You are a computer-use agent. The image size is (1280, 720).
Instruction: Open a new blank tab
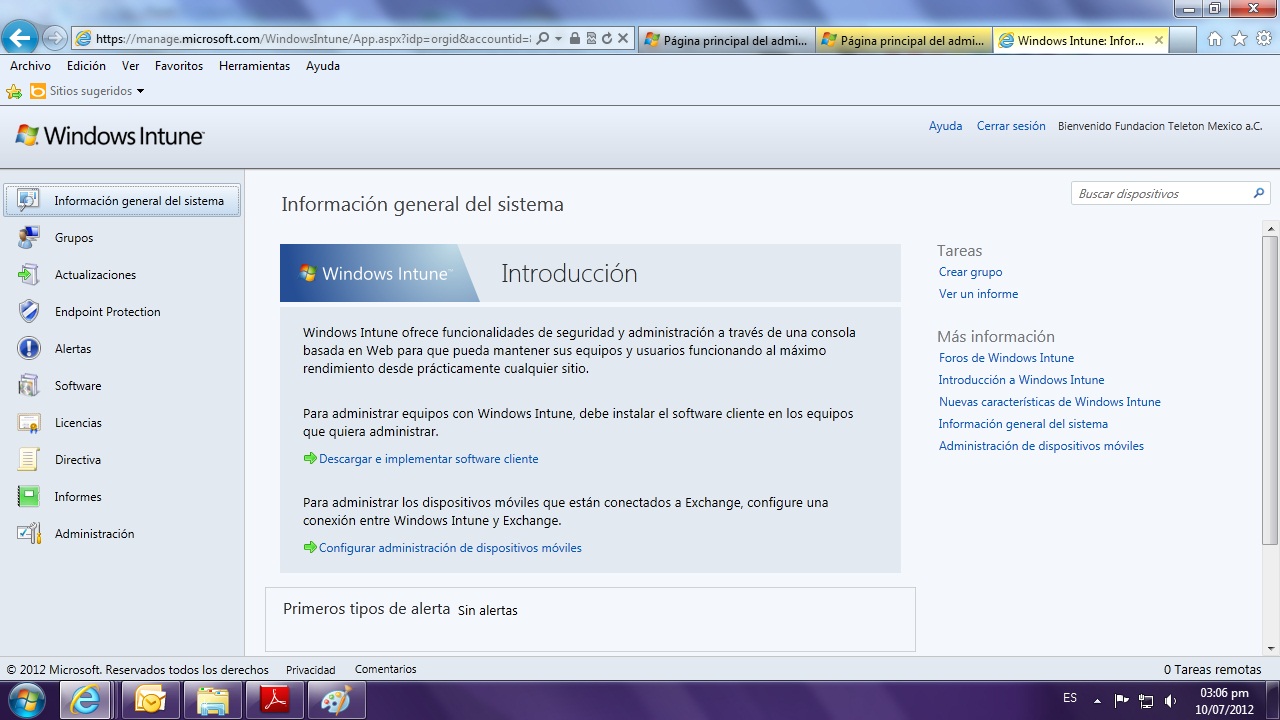(x=1183, y=40)
